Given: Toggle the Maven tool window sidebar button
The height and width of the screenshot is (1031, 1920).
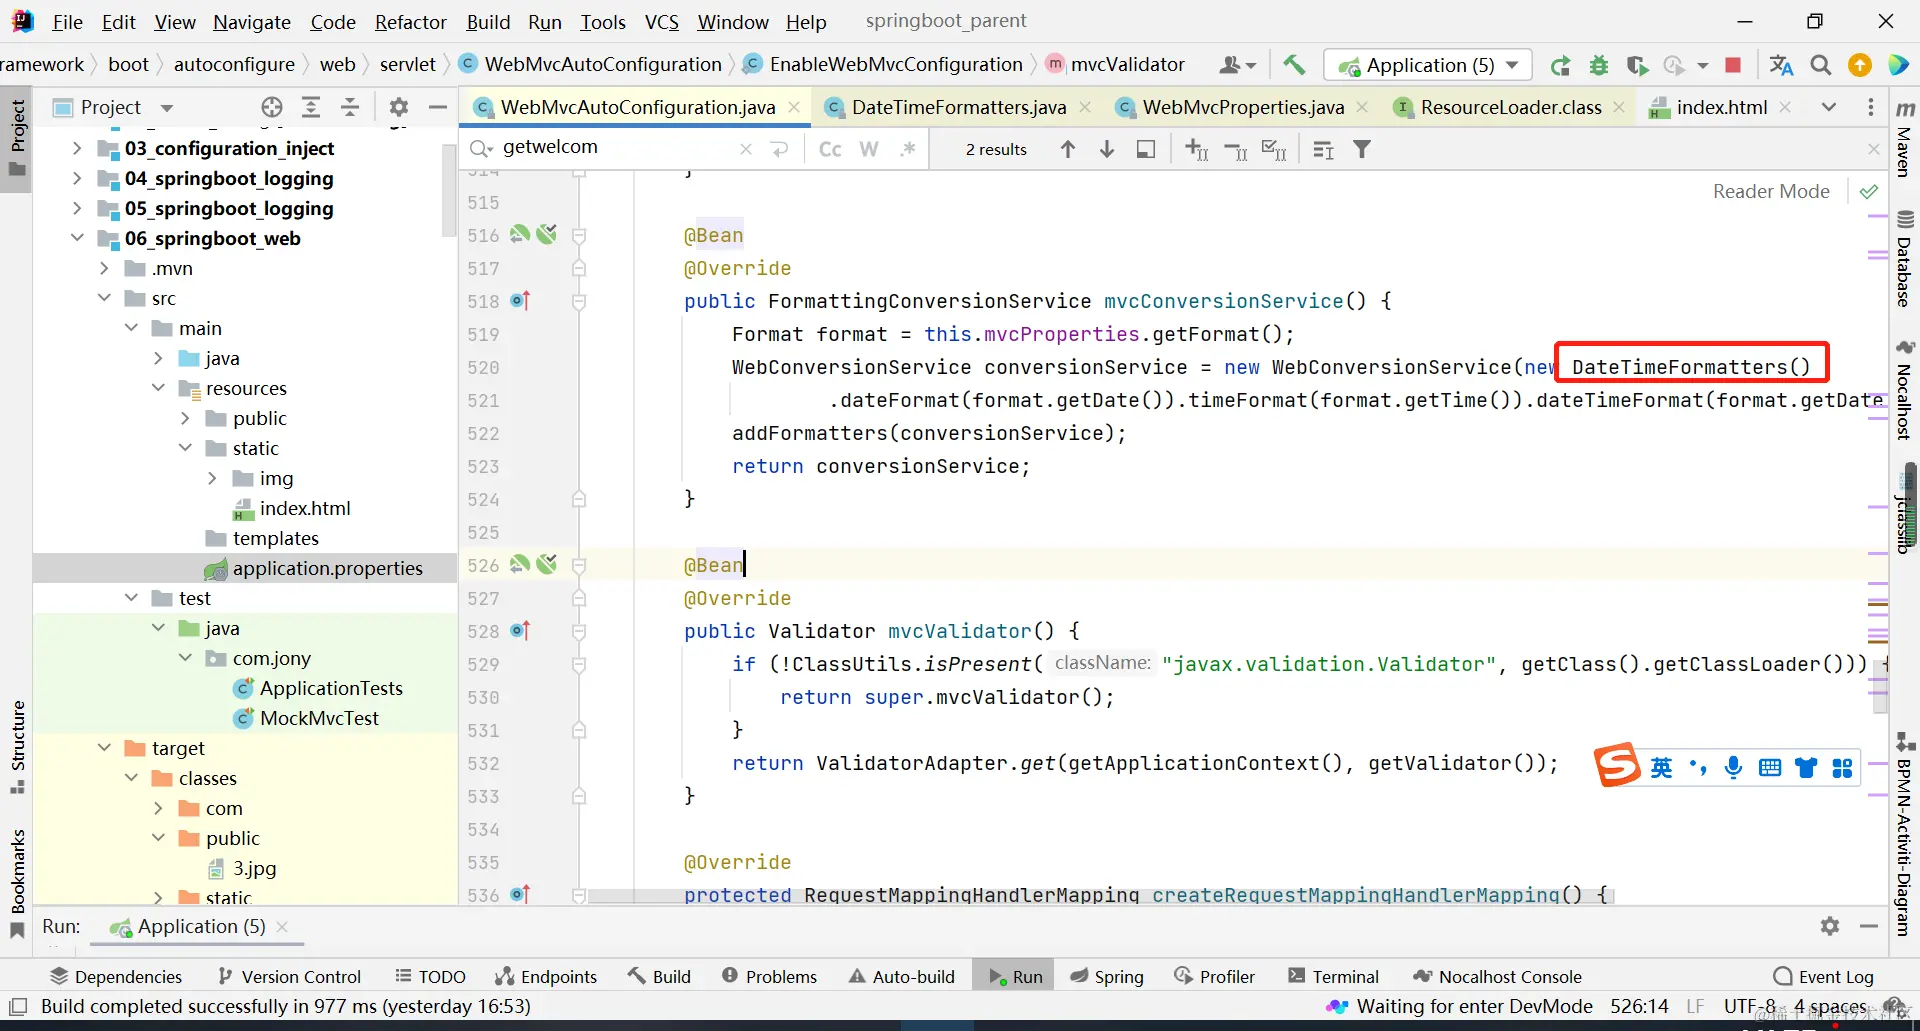Looking at the screenshot, I should (1905, 140).
